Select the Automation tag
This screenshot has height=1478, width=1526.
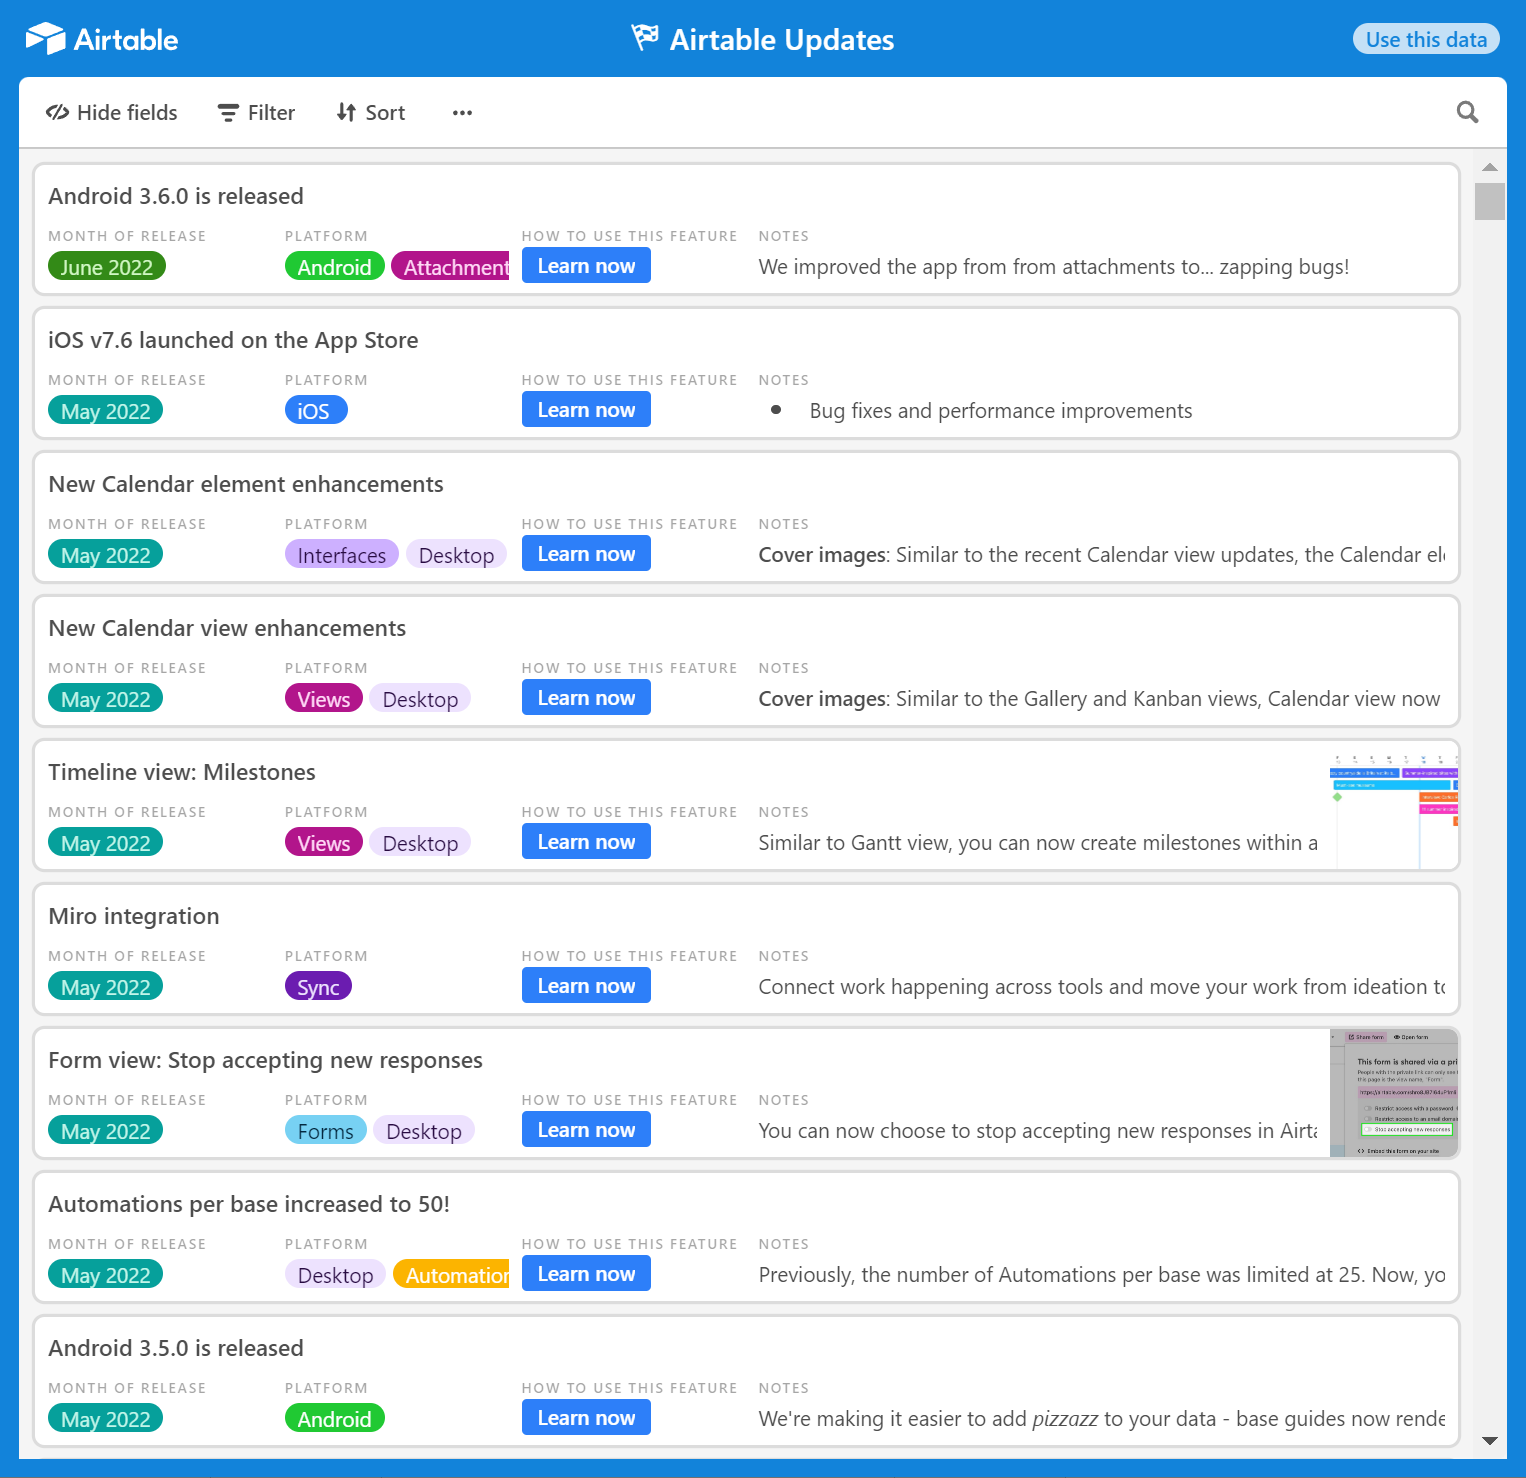click(451, 1275)
